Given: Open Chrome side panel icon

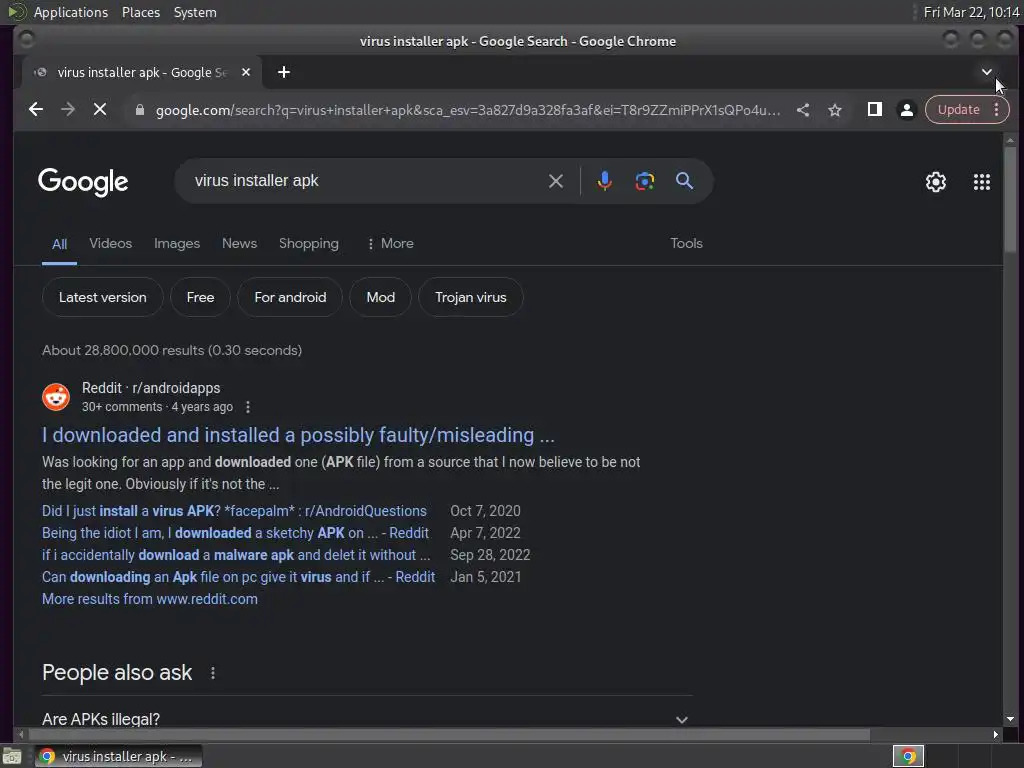Looking at the screenshot, I should pos(874,110).
